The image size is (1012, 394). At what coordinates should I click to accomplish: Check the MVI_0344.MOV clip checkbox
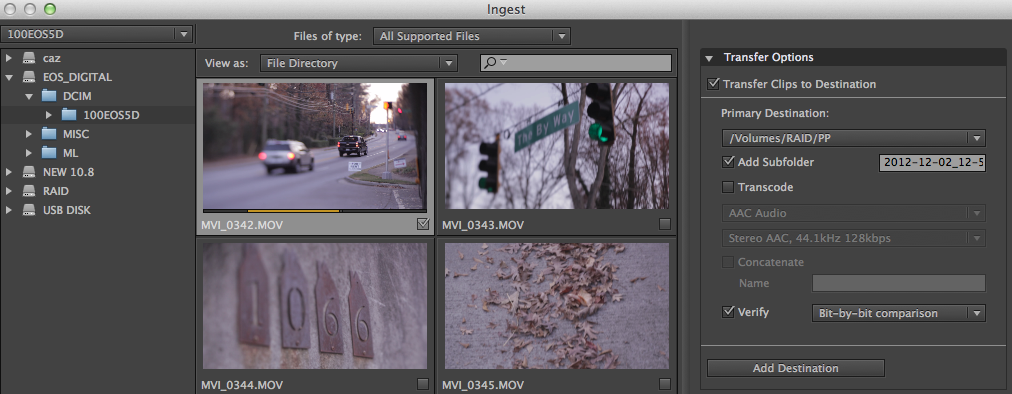tap(423, 384)
